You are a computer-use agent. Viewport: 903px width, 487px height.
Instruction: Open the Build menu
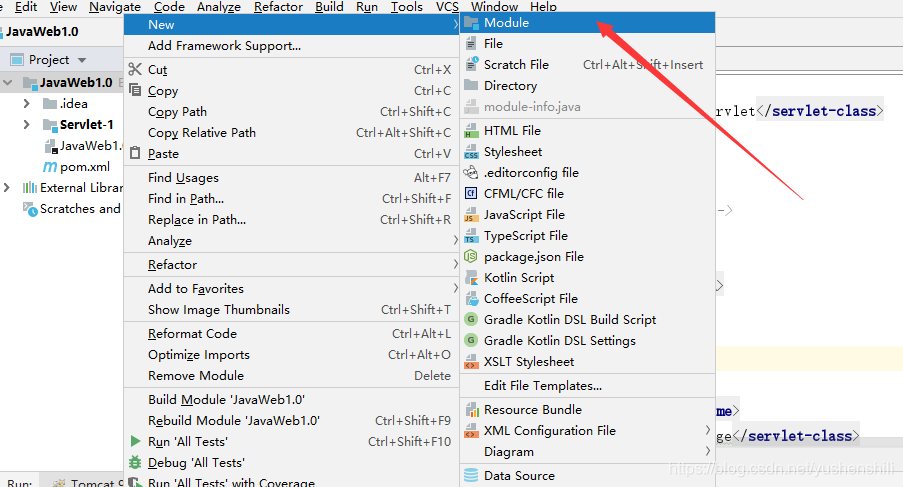coord(329,7)
